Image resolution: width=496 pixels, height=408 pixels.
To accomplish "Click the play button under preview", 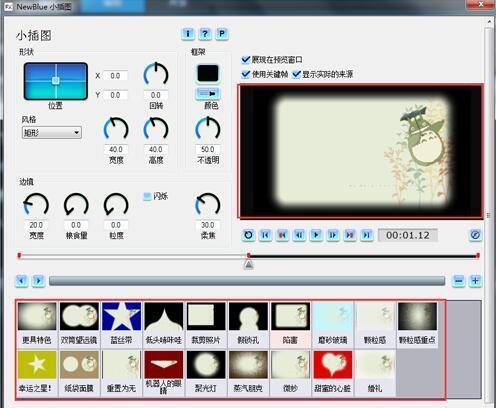I will click(x=316, y=235).
